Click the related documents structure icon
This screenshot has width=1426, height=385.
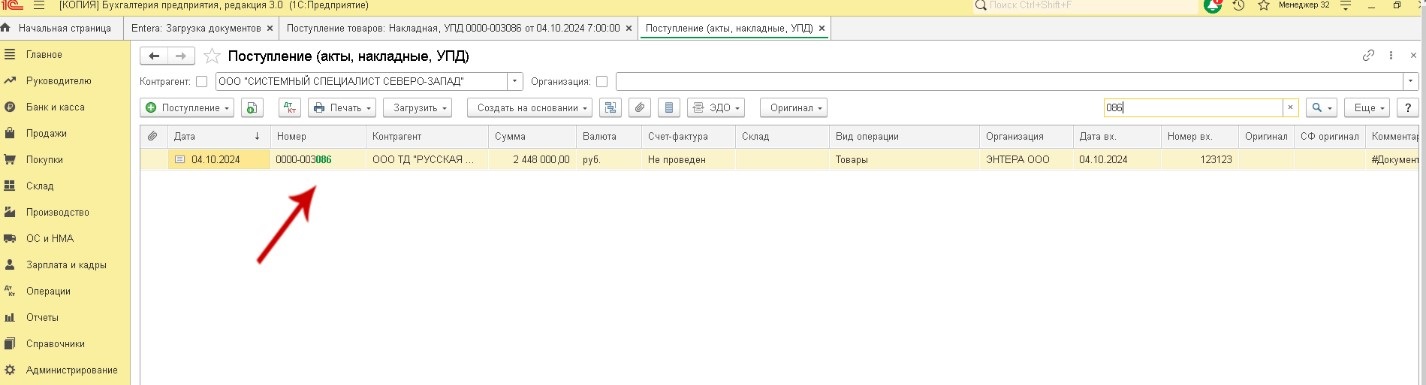point(610,107)
